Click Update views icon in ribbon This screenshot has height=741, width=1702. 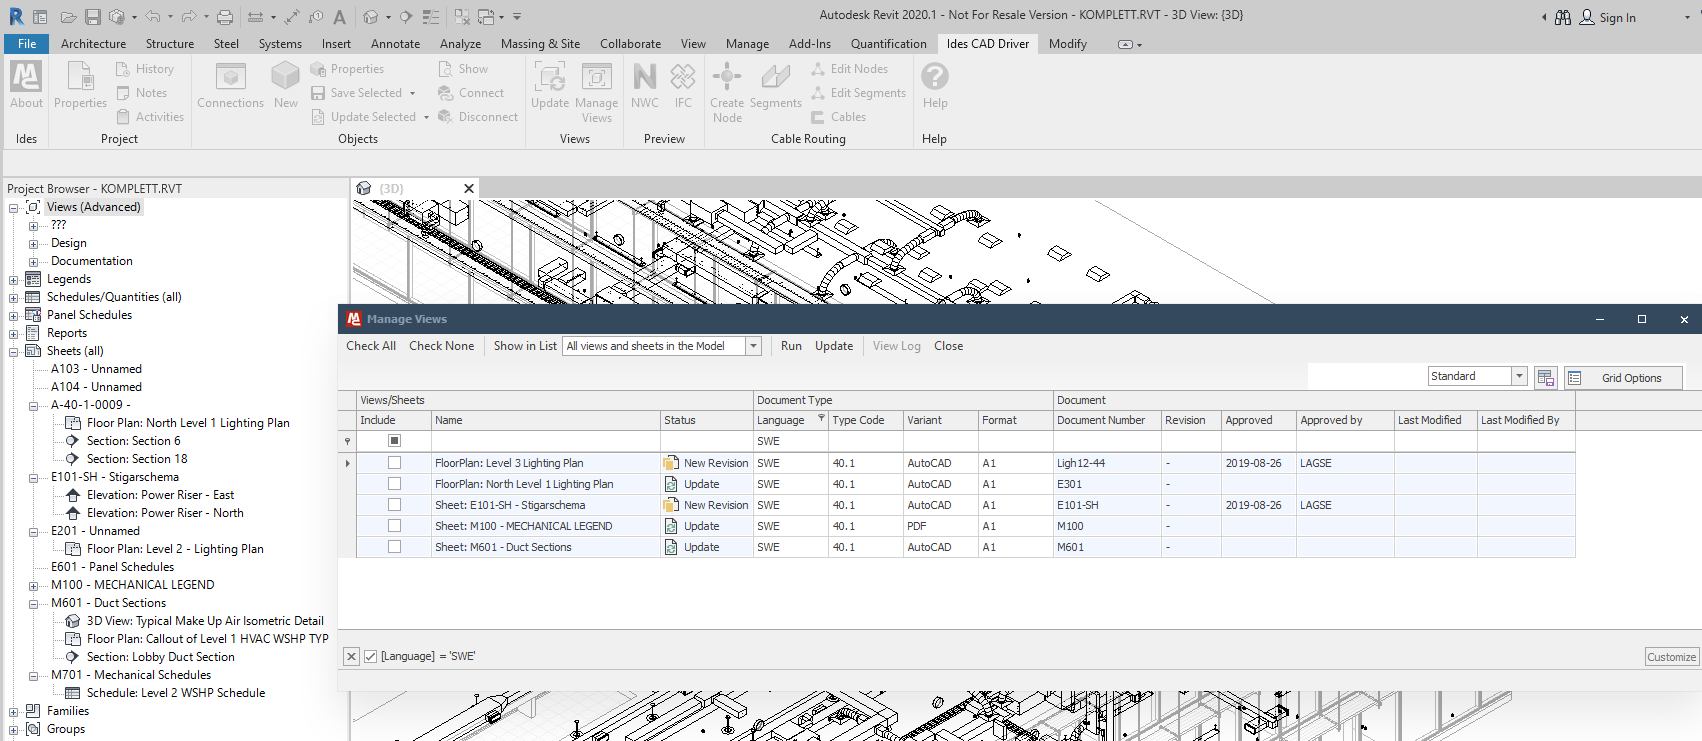[549, 84]
